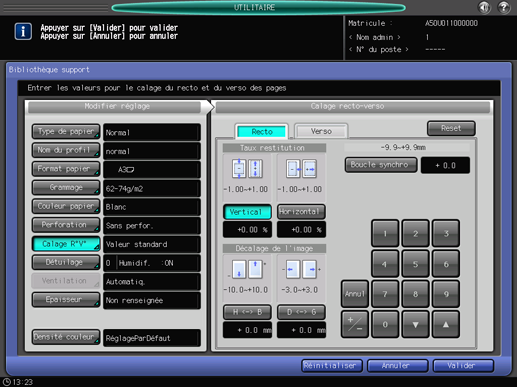Viewport: 517px width, 387px height.
Task: Tap keypad digit 4
Action: click(385, 264)
